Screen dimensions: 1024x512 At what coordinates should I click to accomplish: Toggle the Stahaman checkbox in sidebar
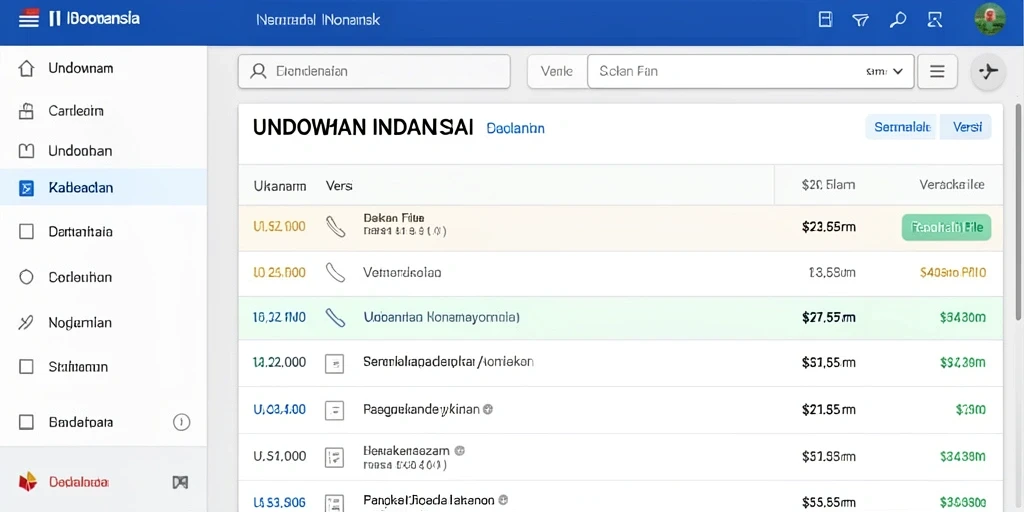tap(26, 367)
